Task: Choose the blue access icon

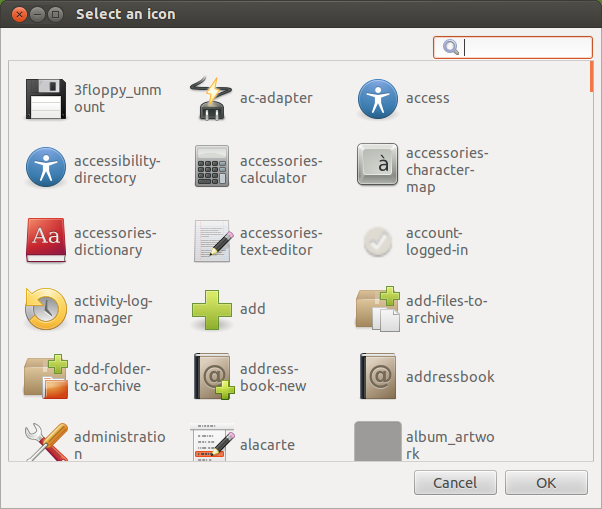Action: 378,99
